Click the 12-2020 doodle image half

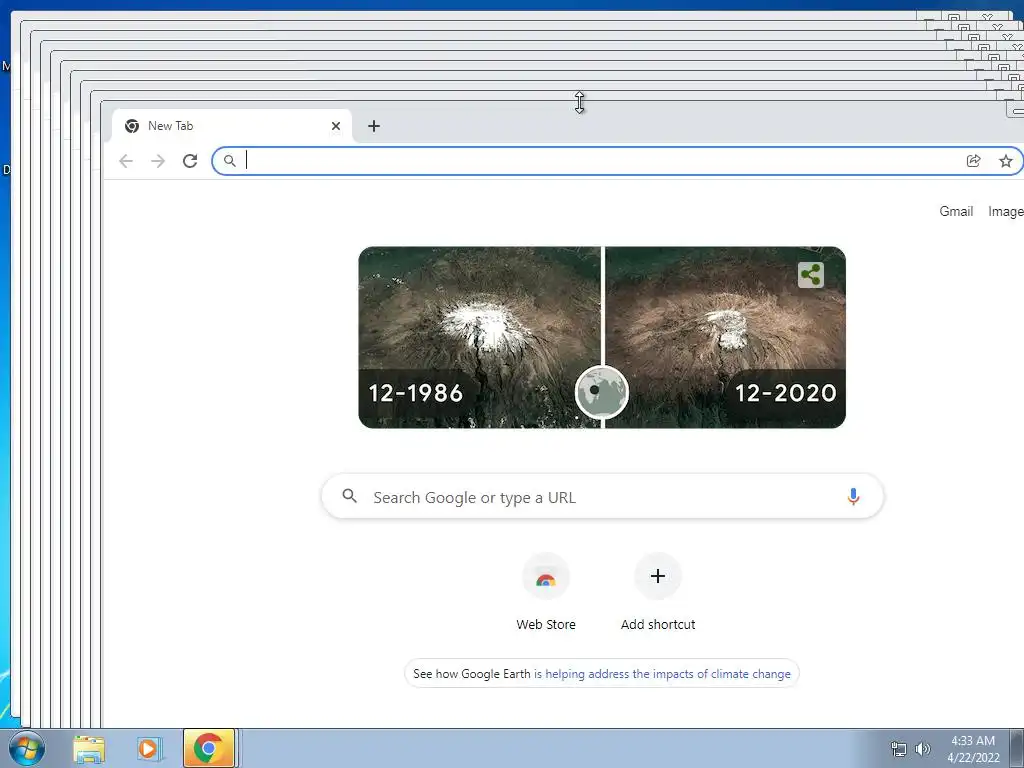726,337
